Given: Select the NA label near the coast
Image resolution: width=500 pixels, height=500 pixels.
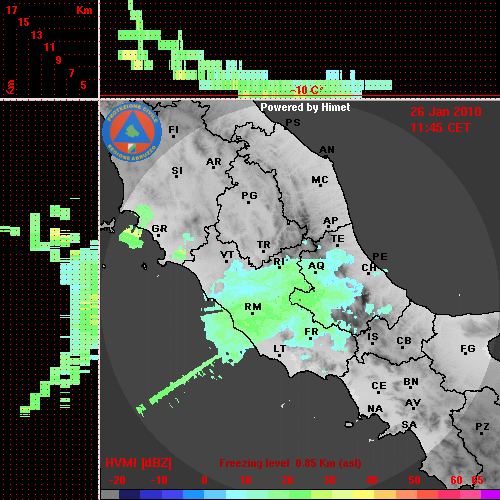Looking at the screenshot, I should [x=375, y=409].
